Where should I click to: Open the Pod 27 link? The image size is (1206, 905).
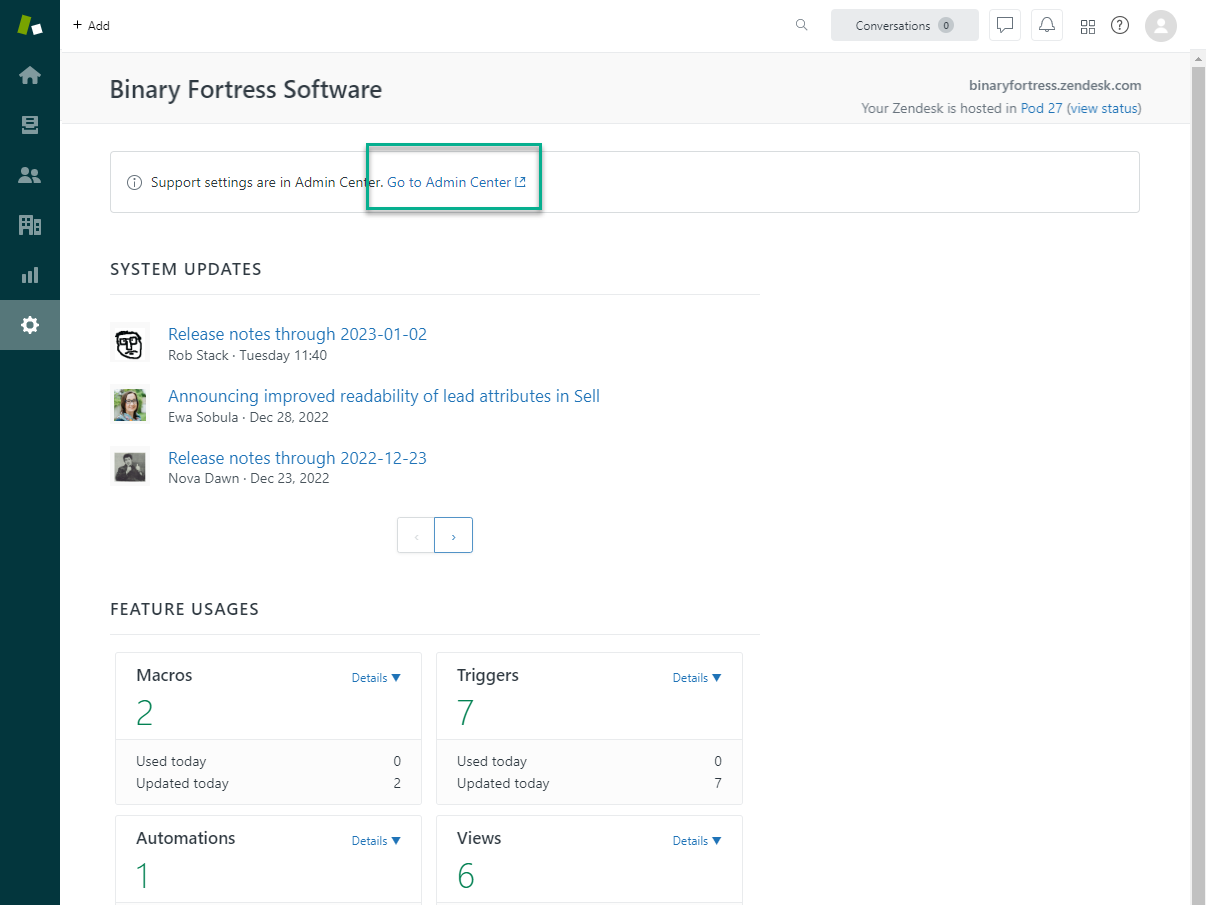(x=1041, y=108)
